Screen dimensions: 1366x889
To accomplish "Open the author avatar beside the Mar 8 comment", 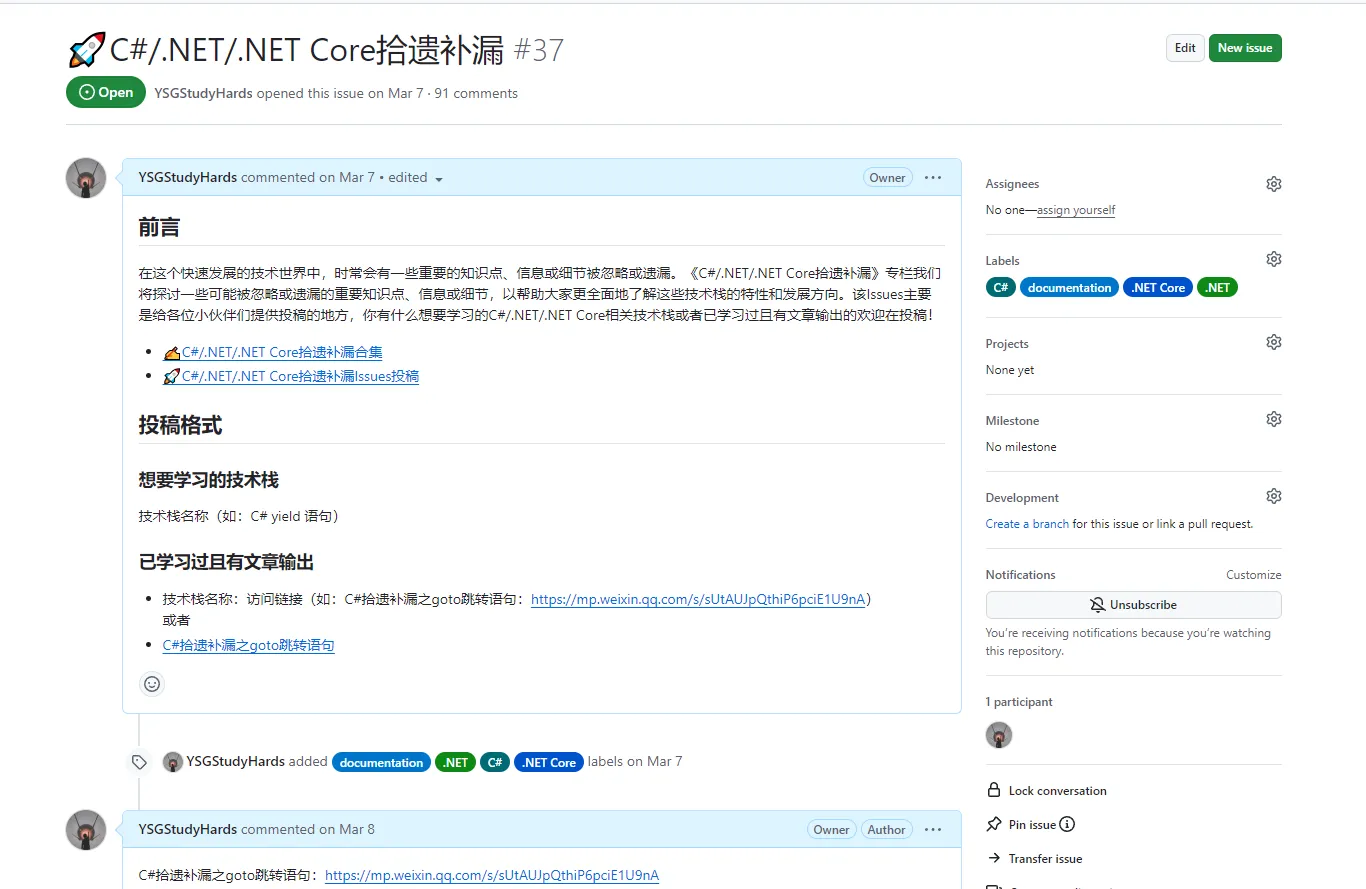I will (86, 830).
